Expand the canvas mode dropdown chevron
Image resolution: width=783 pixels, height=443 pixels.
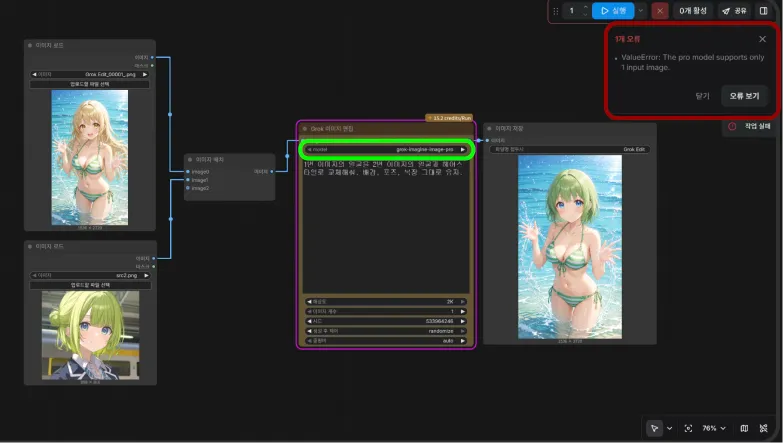(669, 428)
